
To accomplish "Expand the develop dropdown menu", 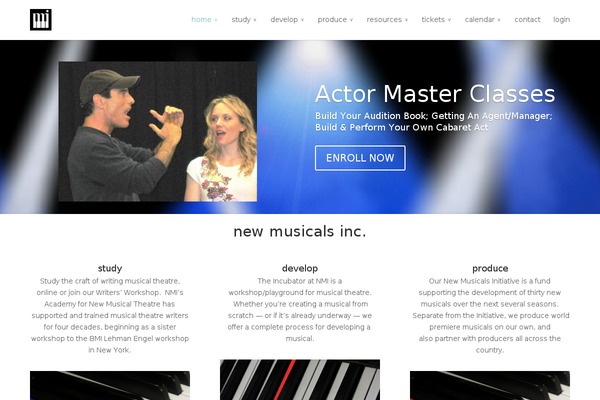I will click(287, 20).
